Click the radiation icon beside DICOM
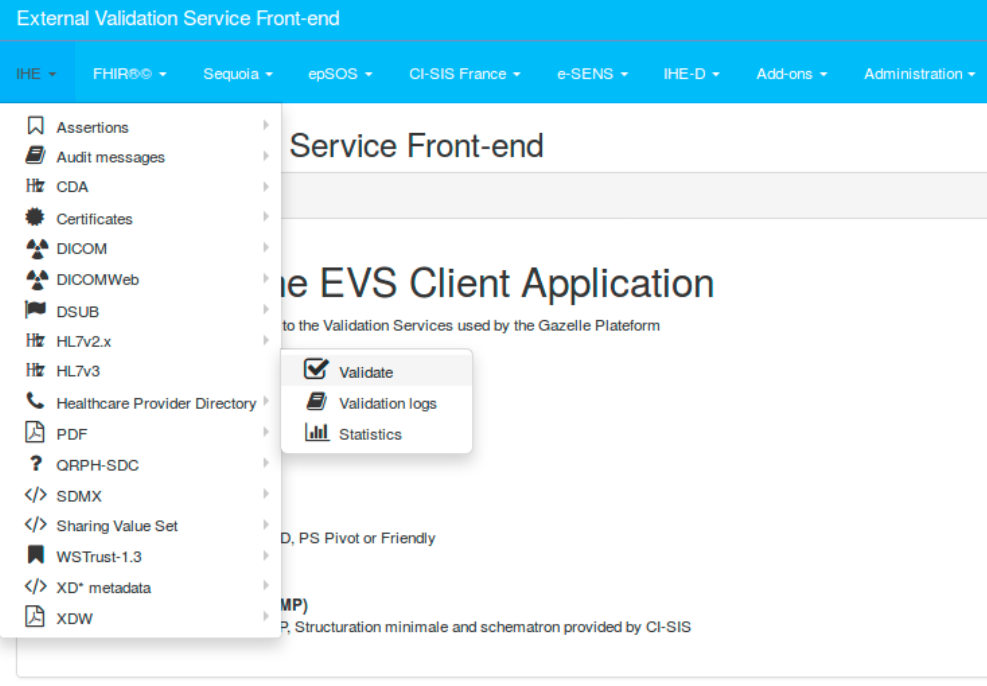Viewport: 987px width, 686px height. click(36, 248)
